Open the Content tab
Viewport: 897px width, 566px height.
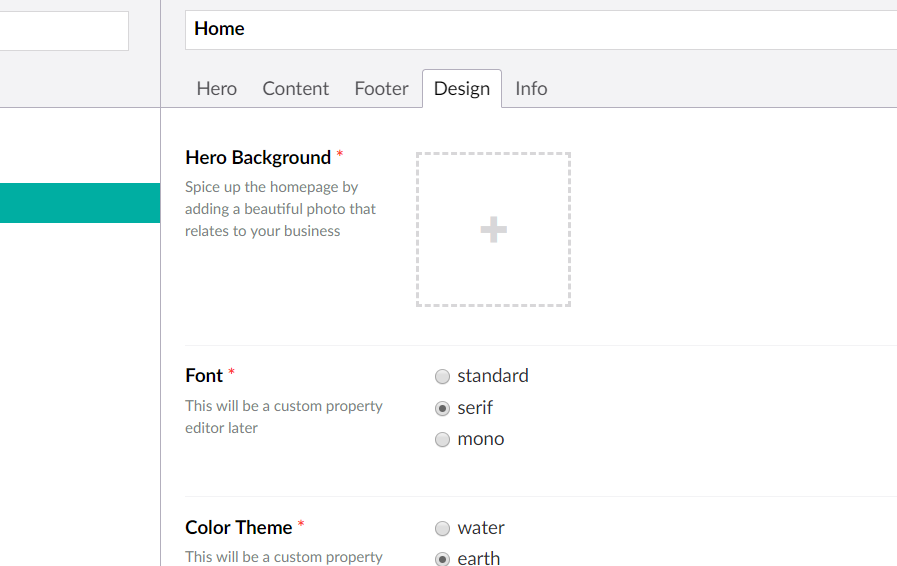point(295,88)
